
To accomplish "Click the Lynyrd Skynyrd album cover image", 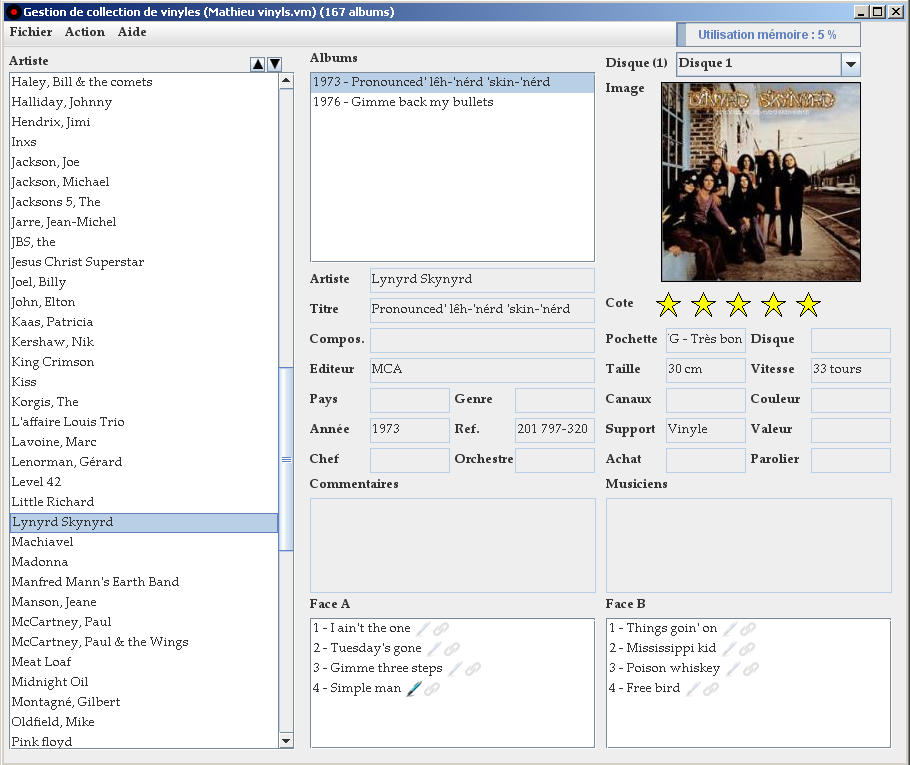I will point(761,182).
